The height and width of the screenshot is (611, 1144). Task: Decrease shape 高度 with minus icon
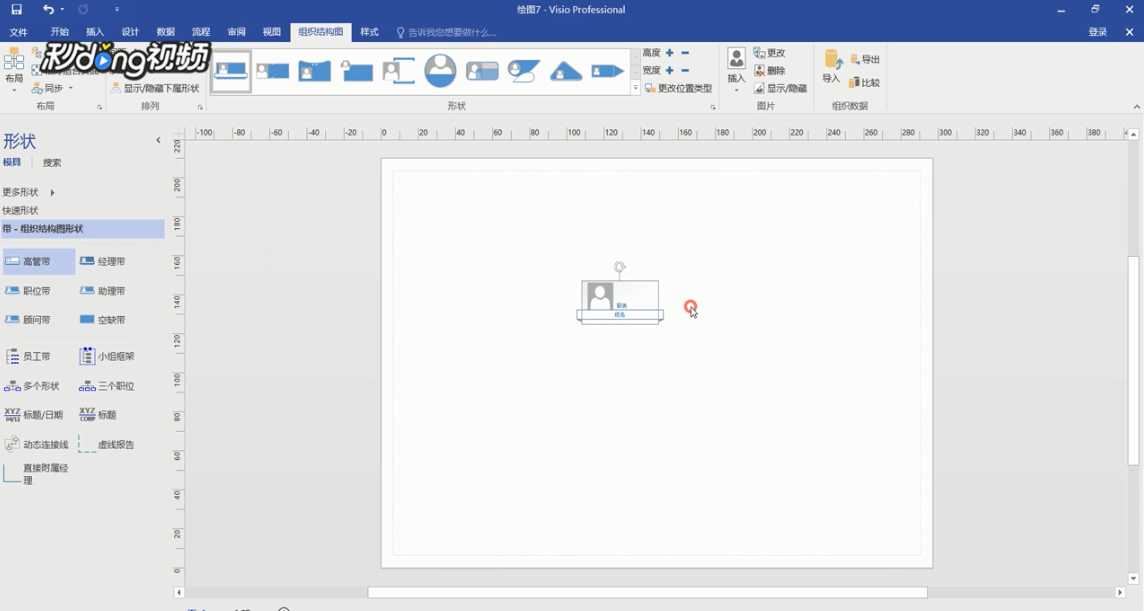coord(685,53)
